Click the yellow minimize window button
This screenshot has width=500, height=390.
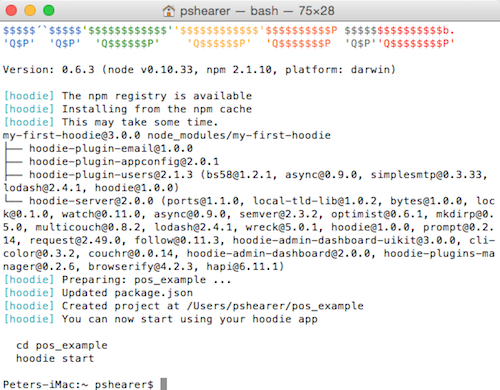point(30,11)
